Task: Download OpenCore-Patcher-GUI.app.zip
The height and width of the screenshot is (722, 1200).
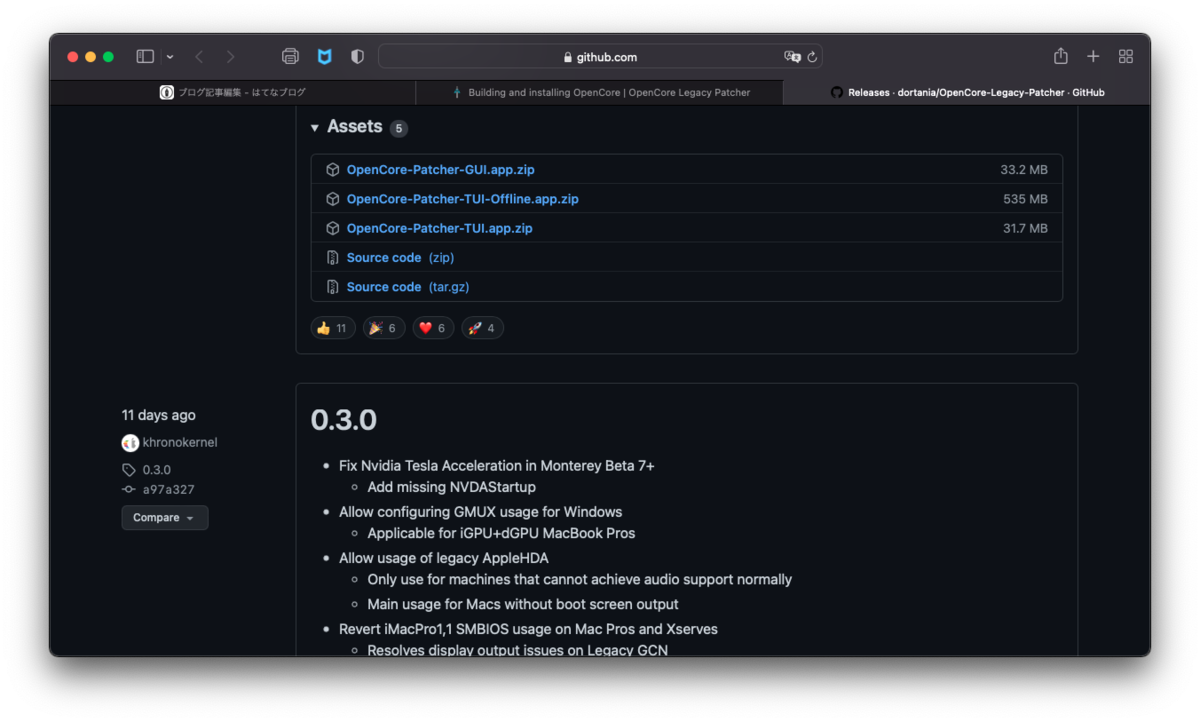Action: click(x=440, y=170)
